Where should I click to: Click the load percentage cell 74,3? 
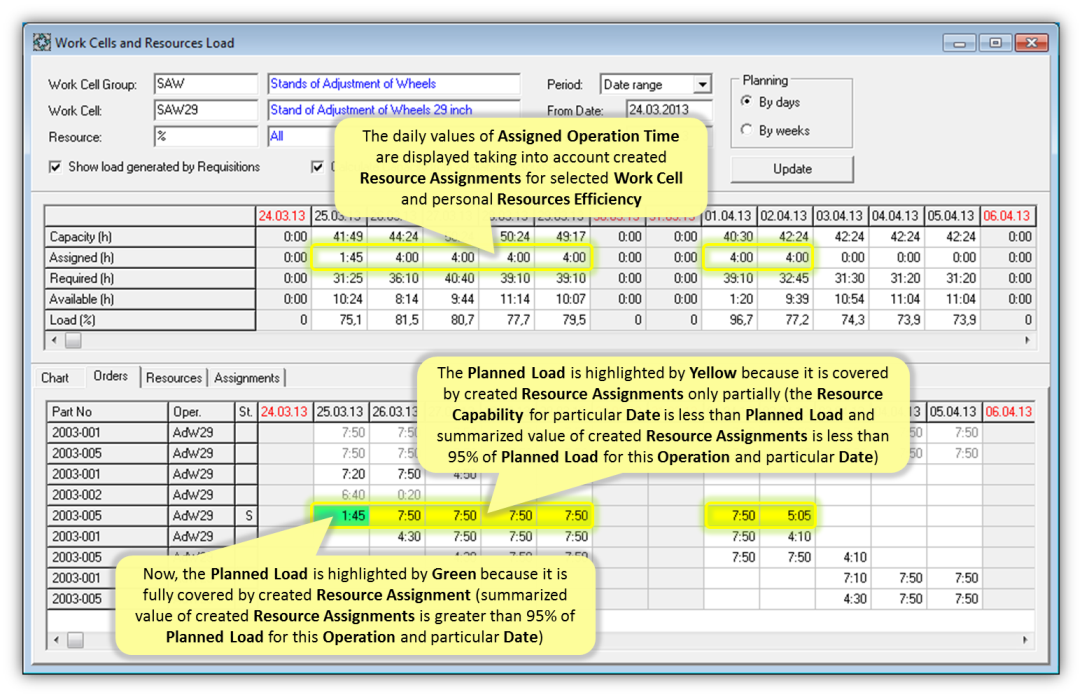(841, 320)
